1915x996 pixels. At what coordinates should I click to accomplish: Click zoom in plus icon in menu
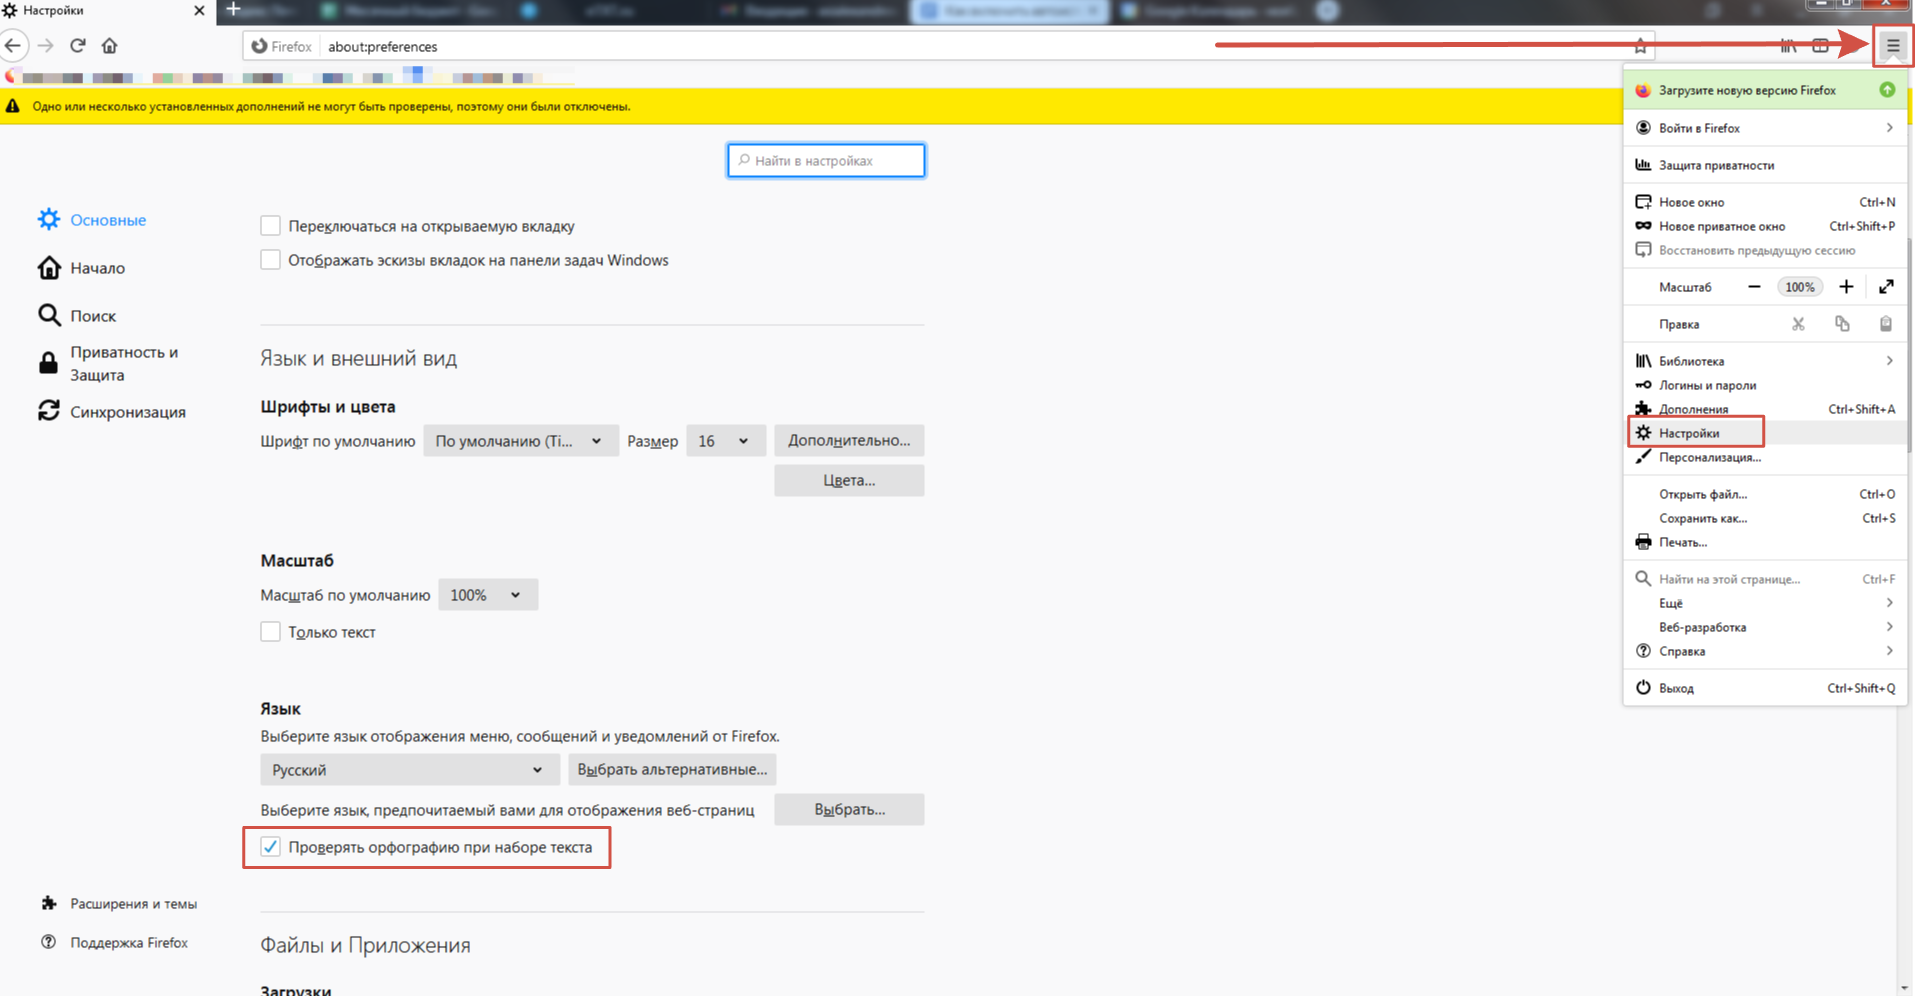(1846, 287)
